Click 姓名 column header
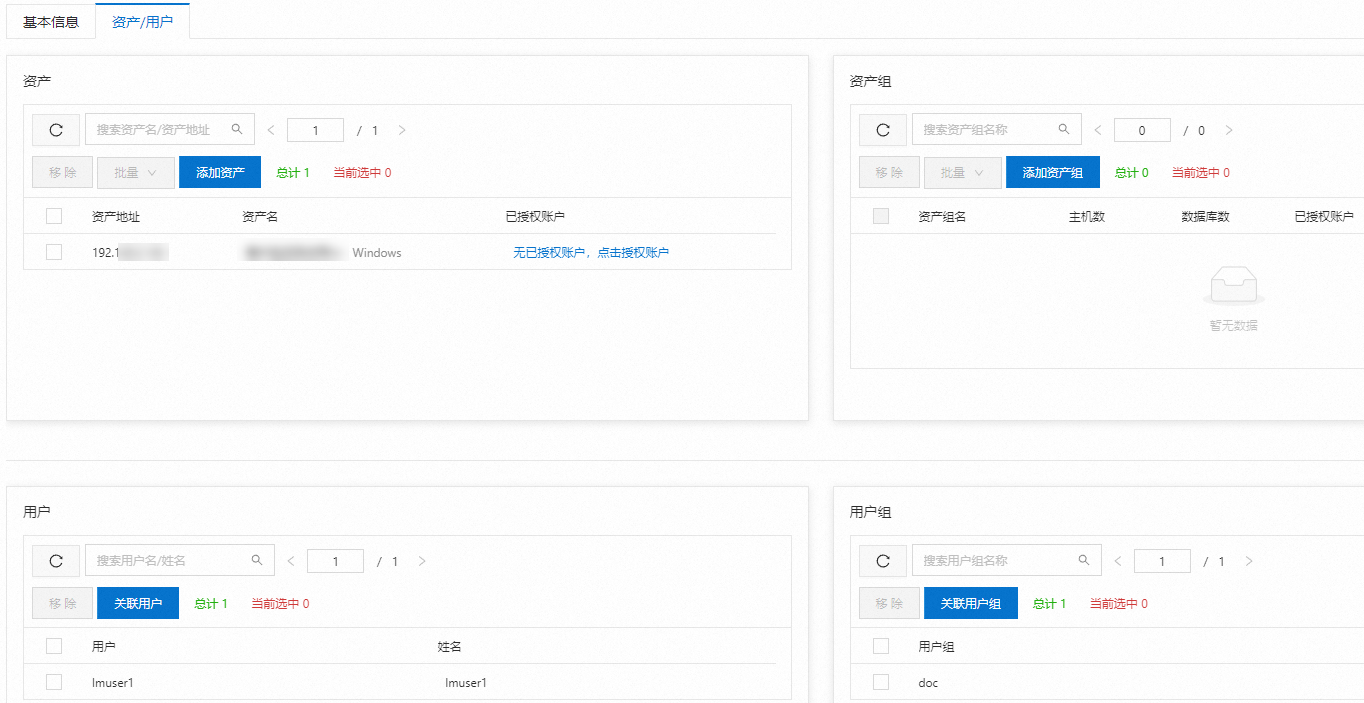Screen dimensions: 1364x703 [x=449, y=647]
